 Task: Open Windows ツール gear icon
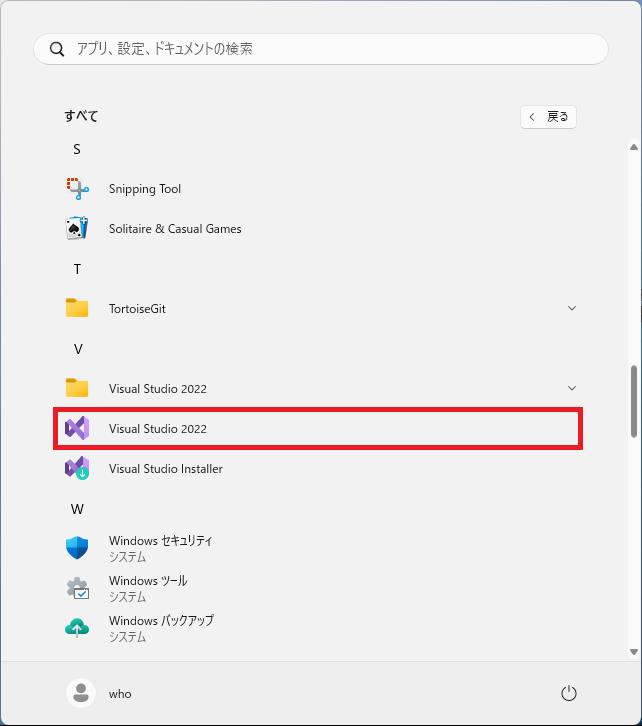click(x=77, y=588)
